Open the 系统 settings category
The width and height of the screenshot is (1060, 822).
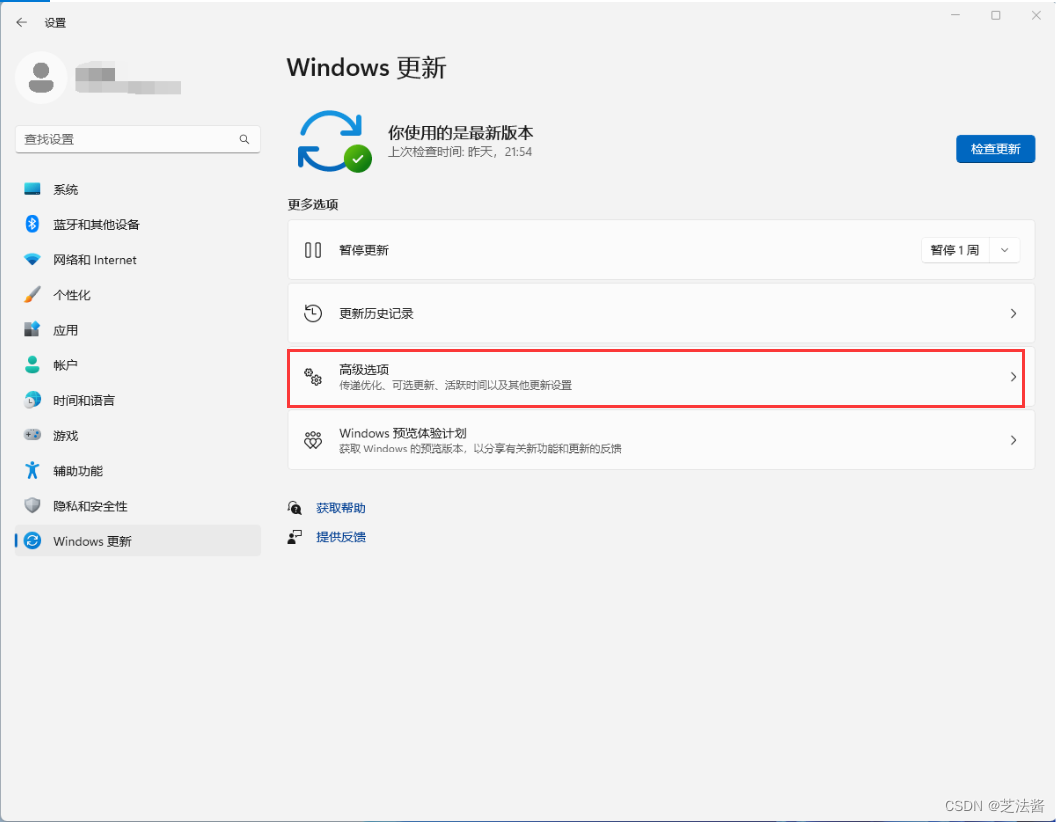138,189
